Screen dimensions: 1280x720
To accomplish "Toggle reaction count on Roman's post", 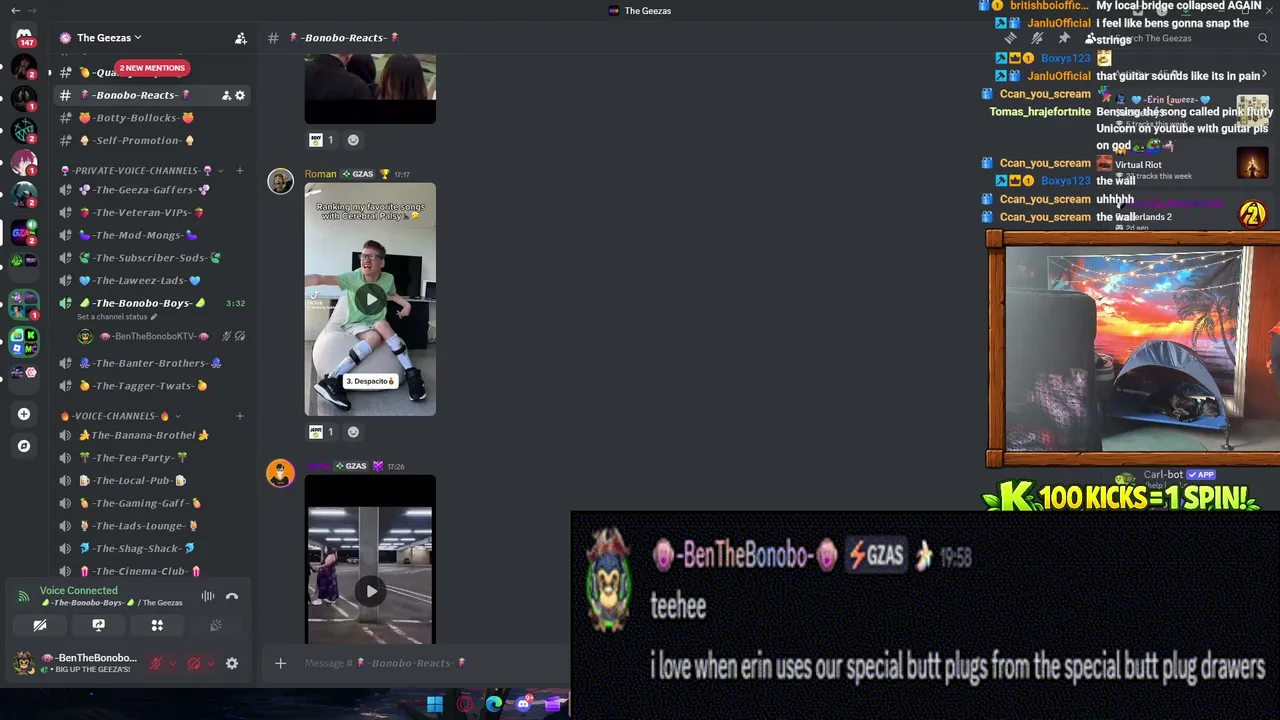I will (x=322, y=432).
